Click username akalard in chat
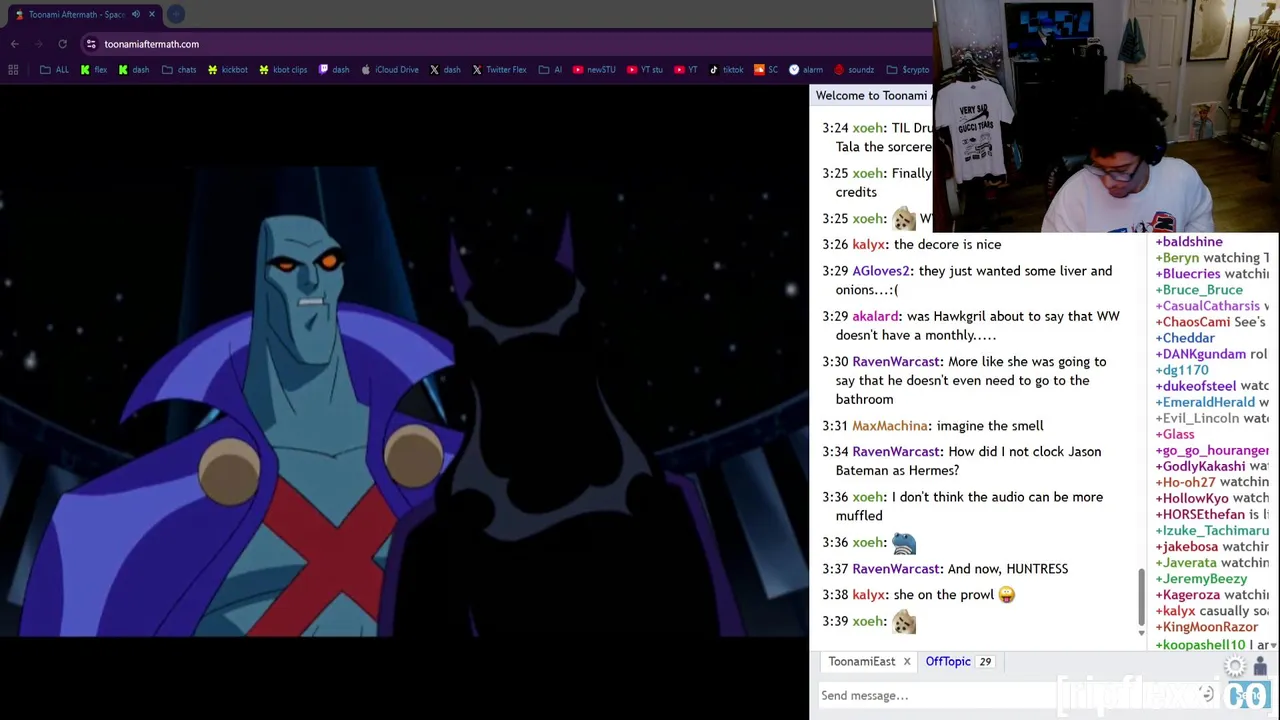This screenshot has width=1280, height=720. click(875, 316)
